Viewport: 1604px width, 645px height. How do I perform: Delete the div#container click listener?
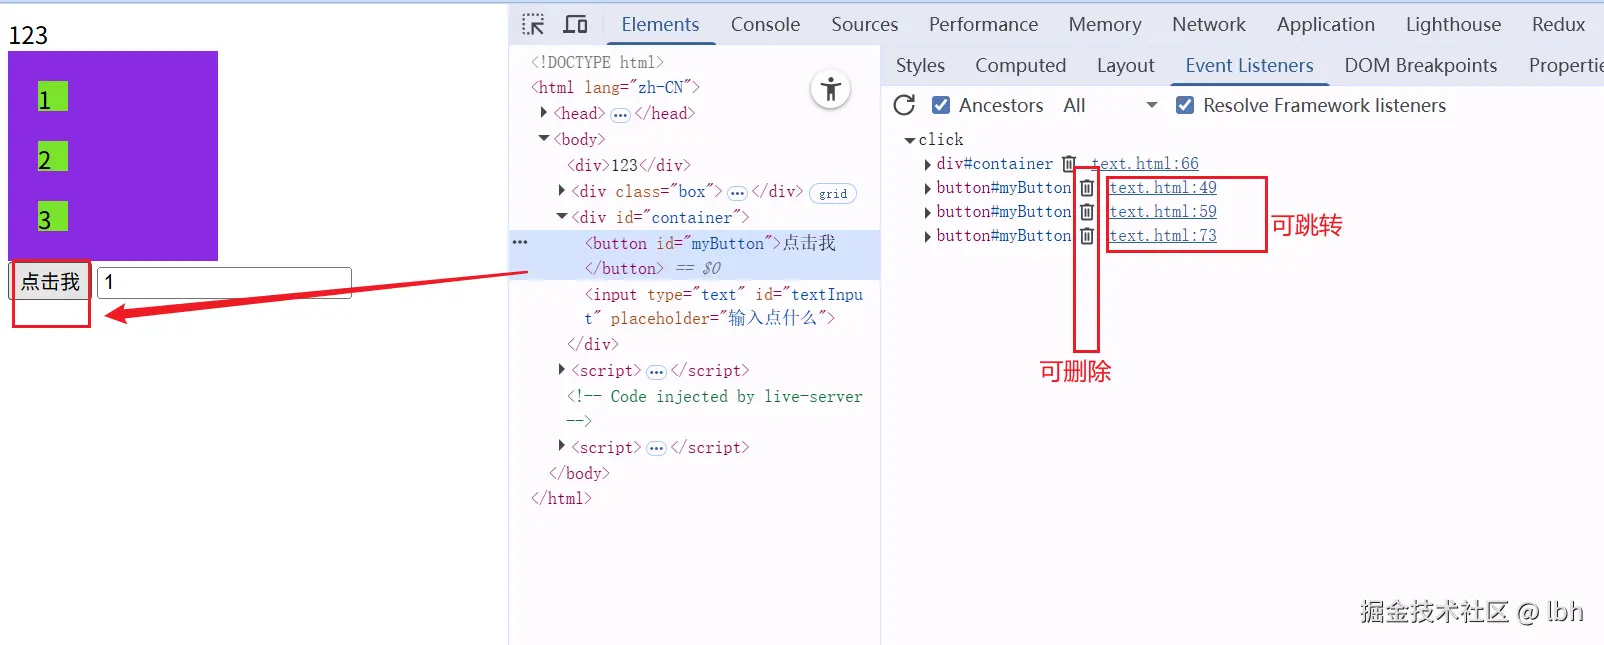click(x=1069, y=163)
